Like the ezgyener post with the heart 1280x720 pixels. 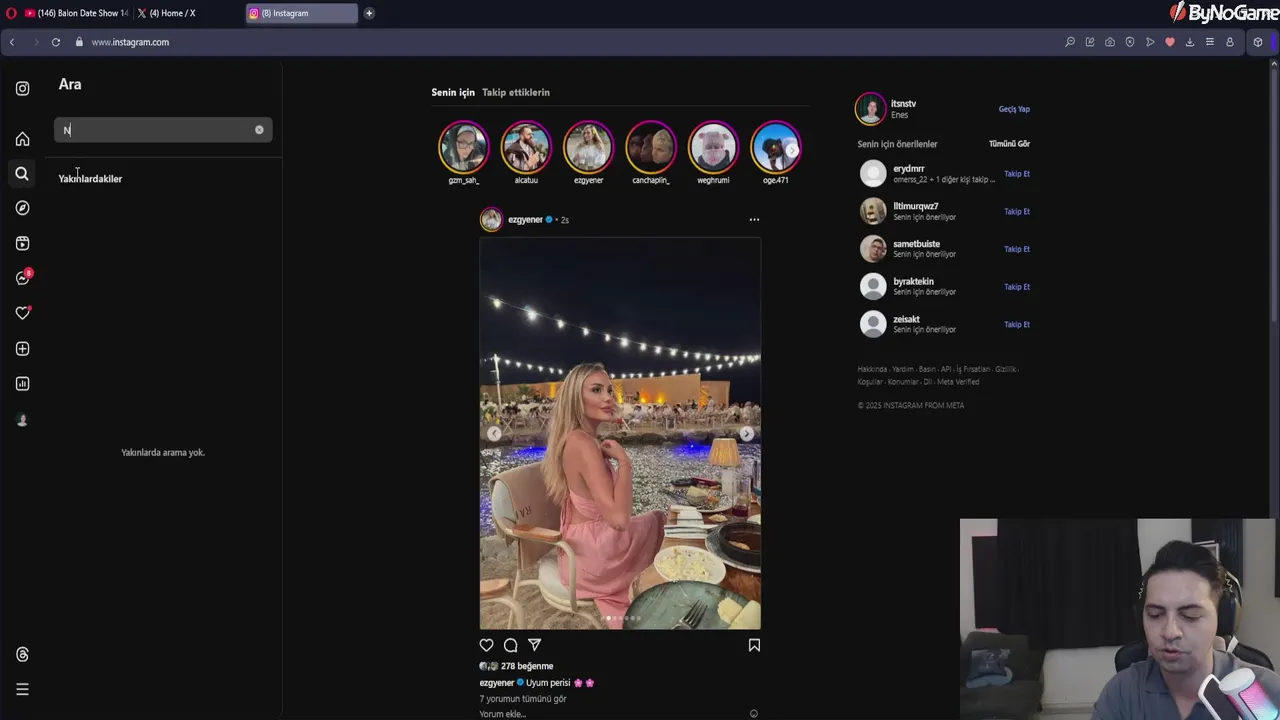[486, 645]
